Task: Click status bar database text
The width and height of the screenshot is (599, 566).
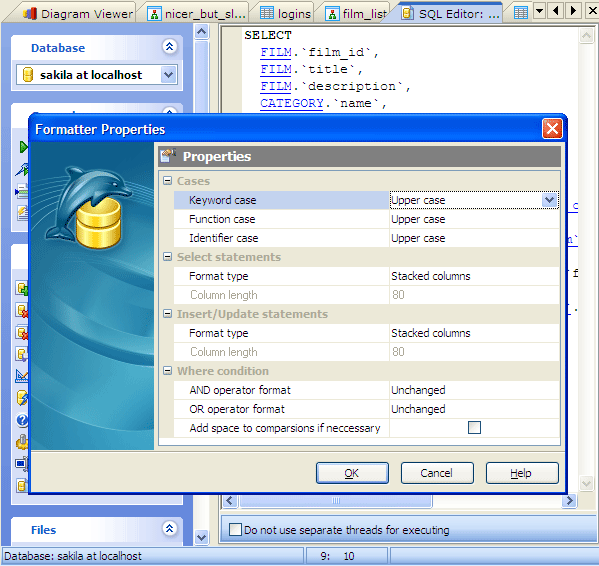Action: click(73, 556)
